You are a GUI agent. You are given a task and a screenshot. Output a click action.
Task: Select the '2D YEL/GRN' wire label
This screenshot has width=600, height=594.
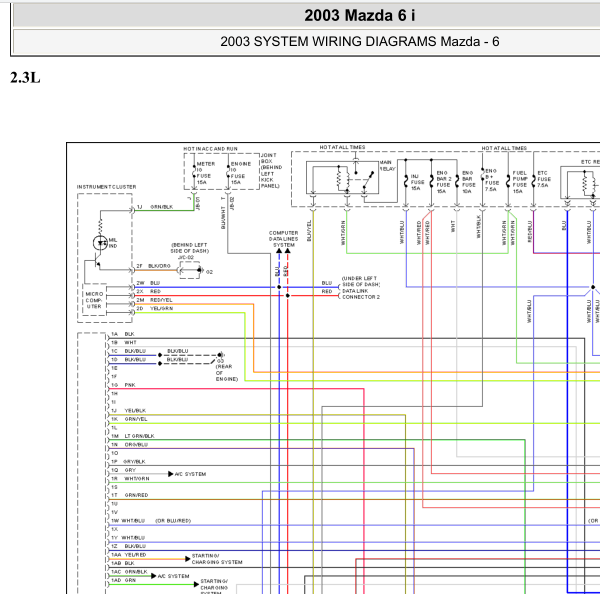[155, 308]
